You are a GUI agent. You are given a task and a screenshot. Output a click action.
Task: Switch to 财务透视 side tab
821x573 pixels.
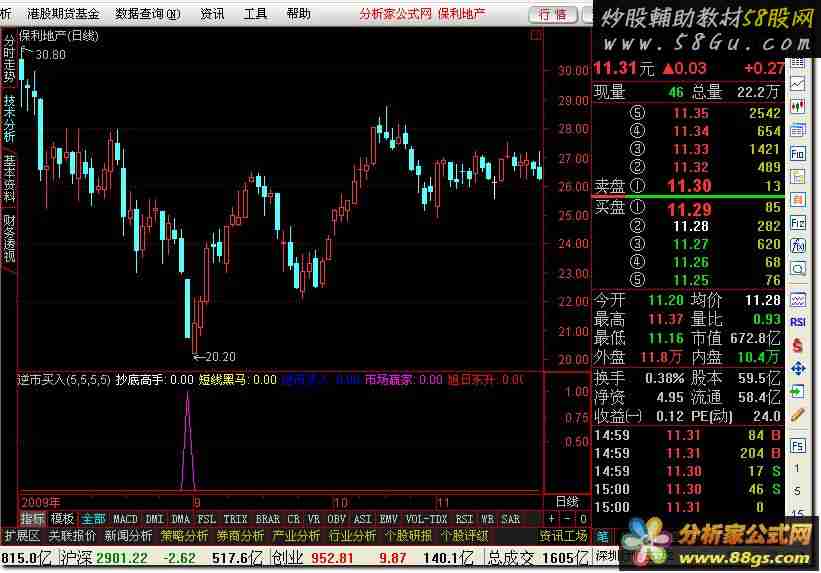[x=9, y=238]
